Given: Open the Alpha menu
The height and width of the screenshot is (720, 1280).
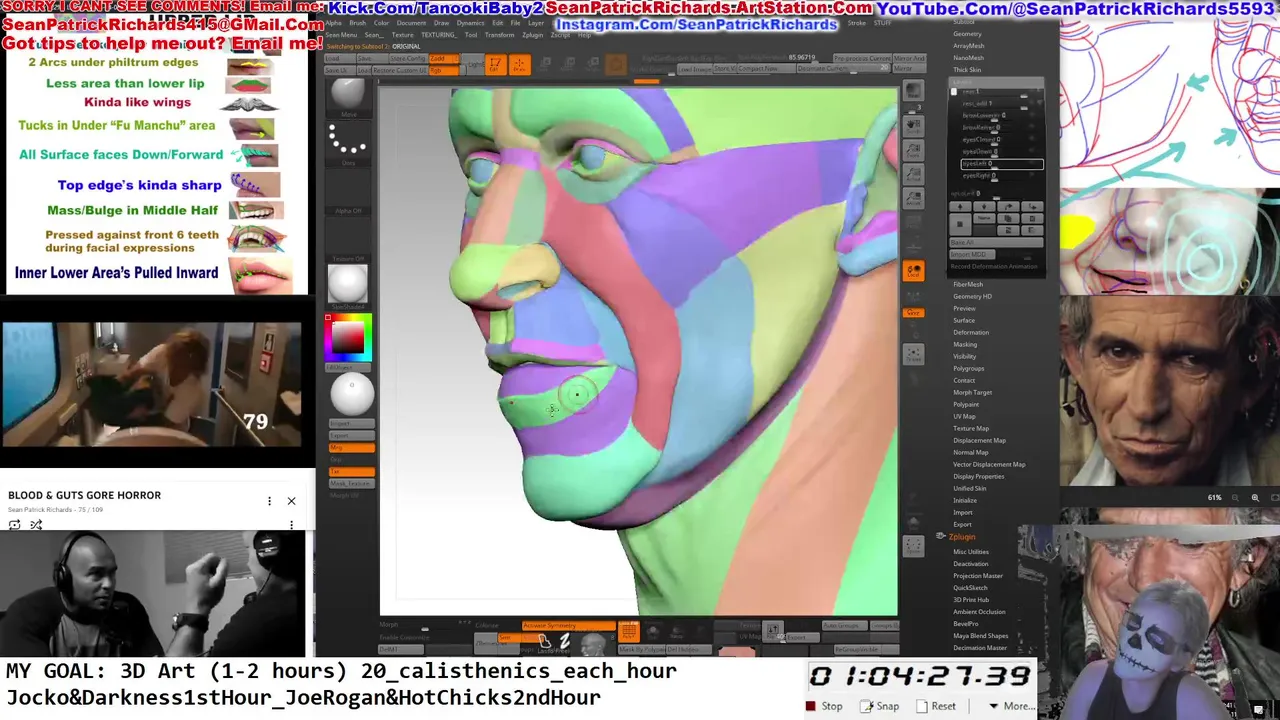Looking at the screenshot, I should pyautogui.click(x=333, y=23).
